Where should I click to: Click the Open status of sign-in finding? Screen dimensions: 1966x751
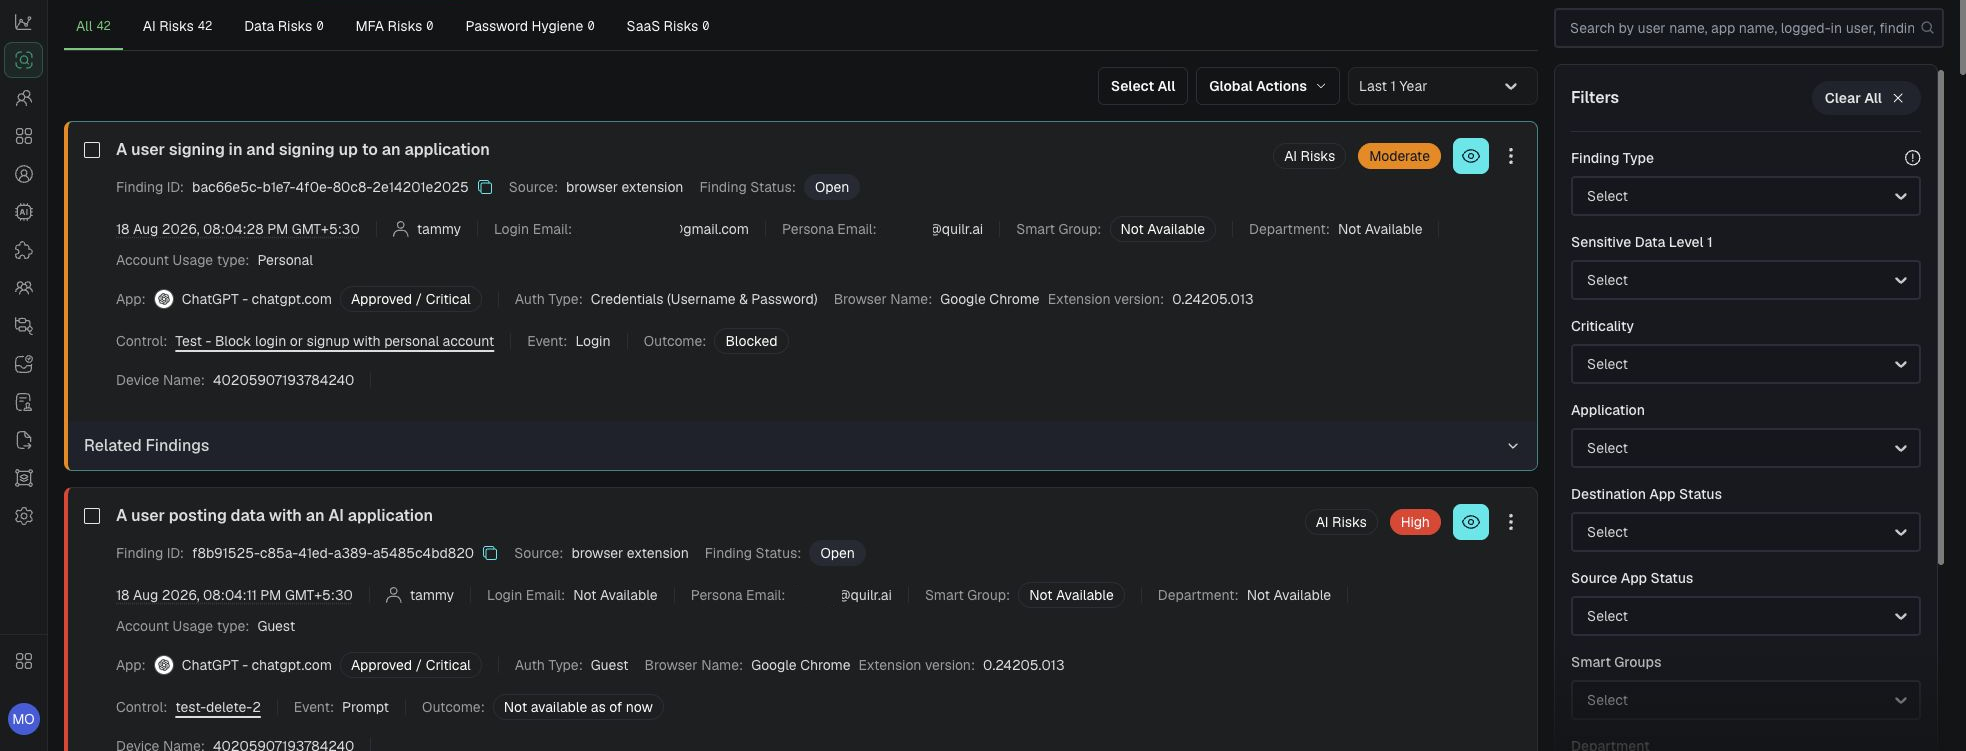click(x=831, y=187)
